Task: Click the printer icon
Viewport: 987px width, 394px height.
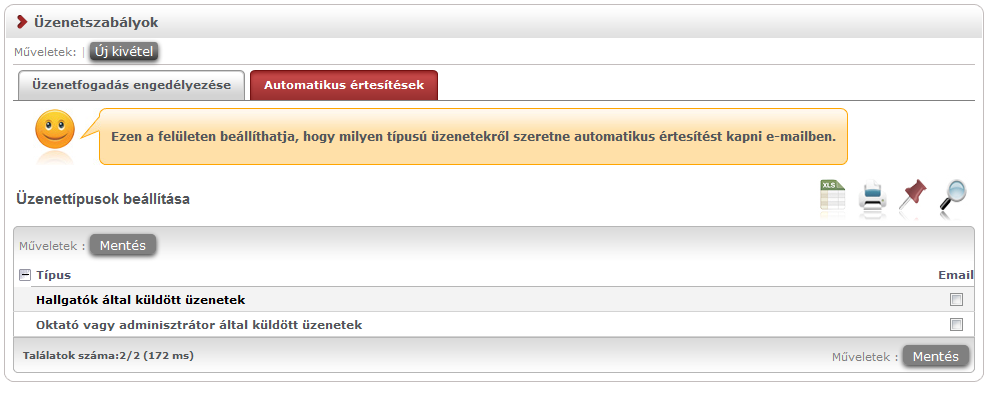Action: point(872,196)
